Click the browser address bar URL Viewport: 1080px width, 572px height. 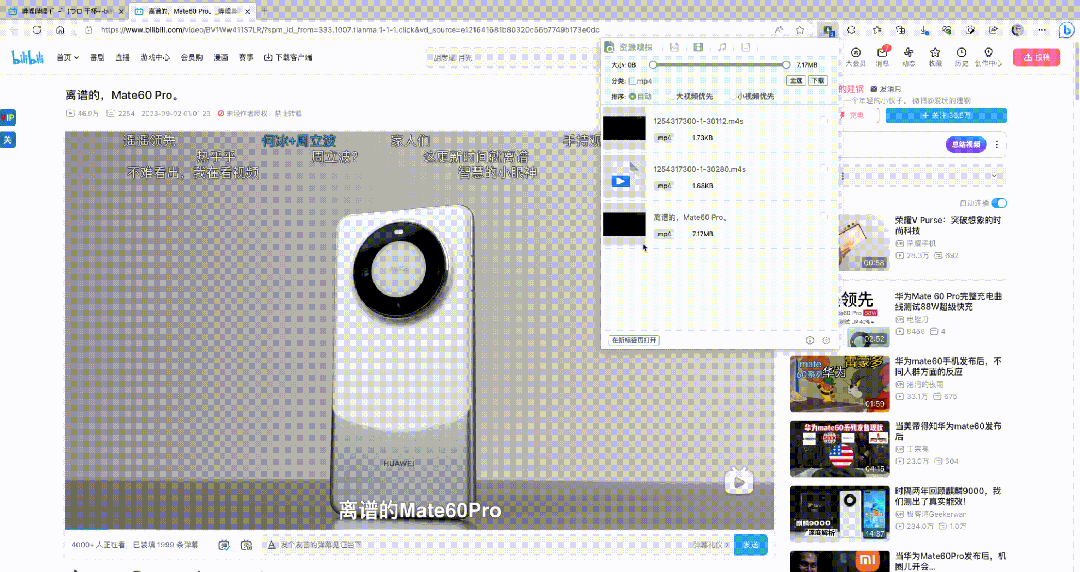tap(350, 30)
